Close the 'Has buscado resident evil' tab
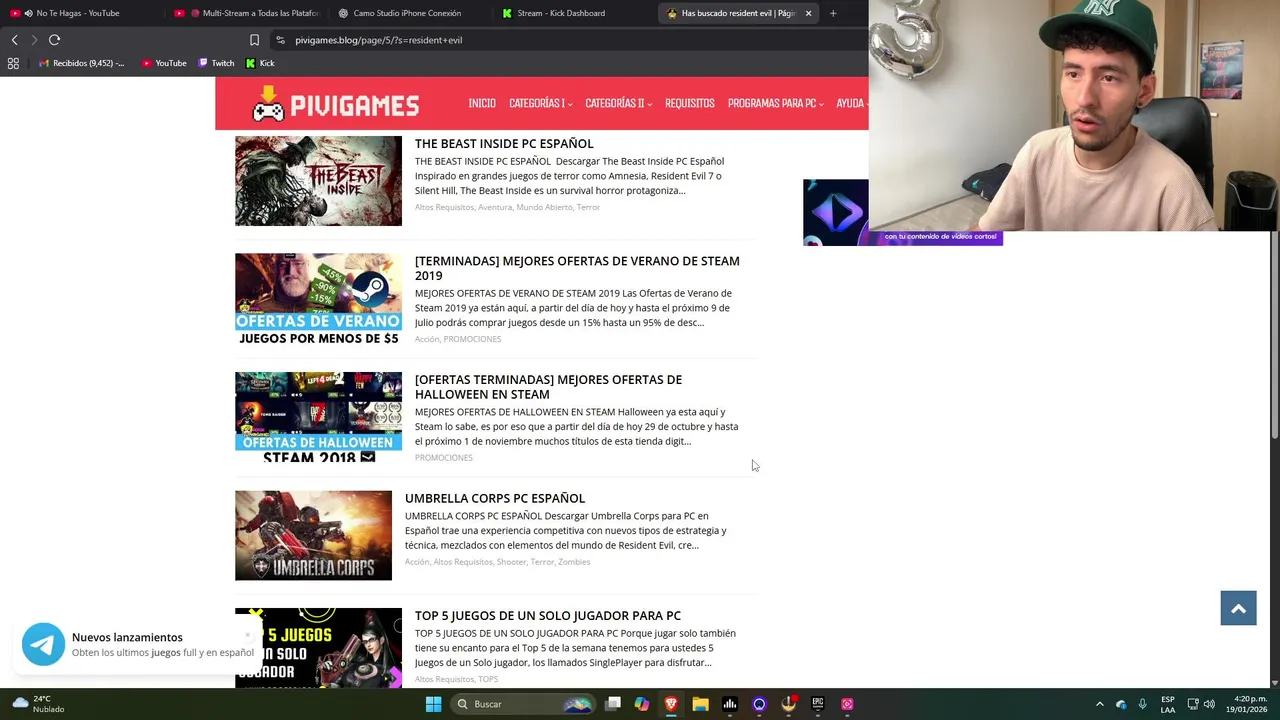Image resolution: width=1280 pixels, height=720 pixels. click(808, 13)
